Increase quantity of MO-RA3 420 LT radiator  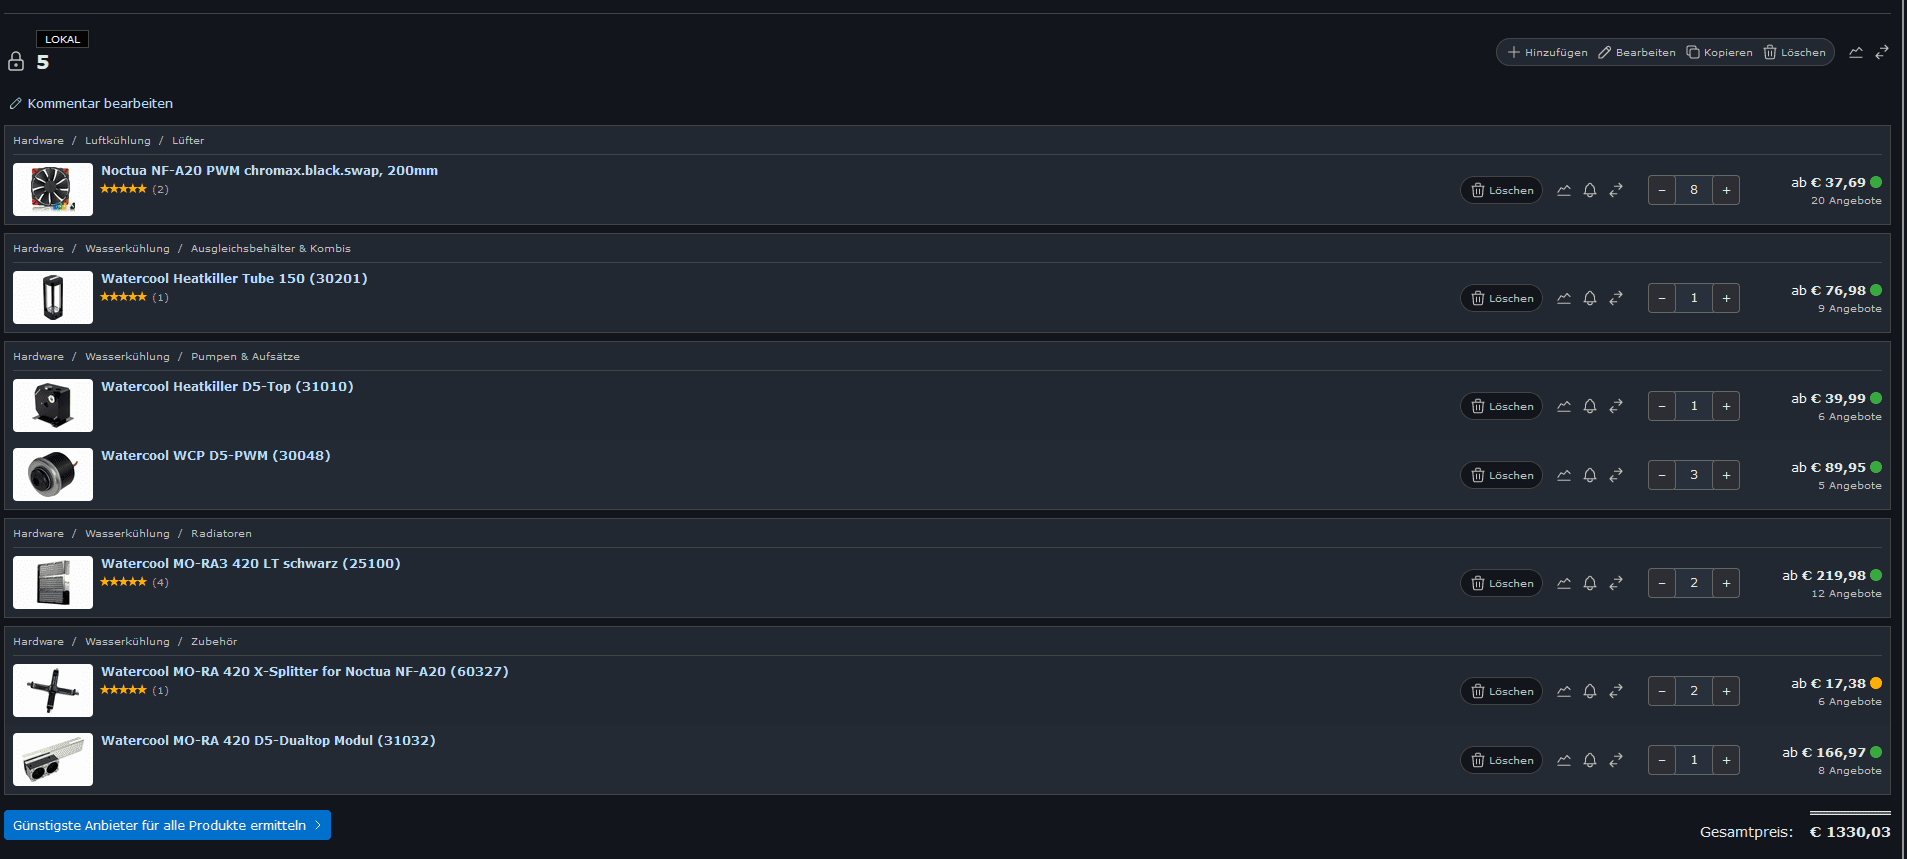point(1726,583)
